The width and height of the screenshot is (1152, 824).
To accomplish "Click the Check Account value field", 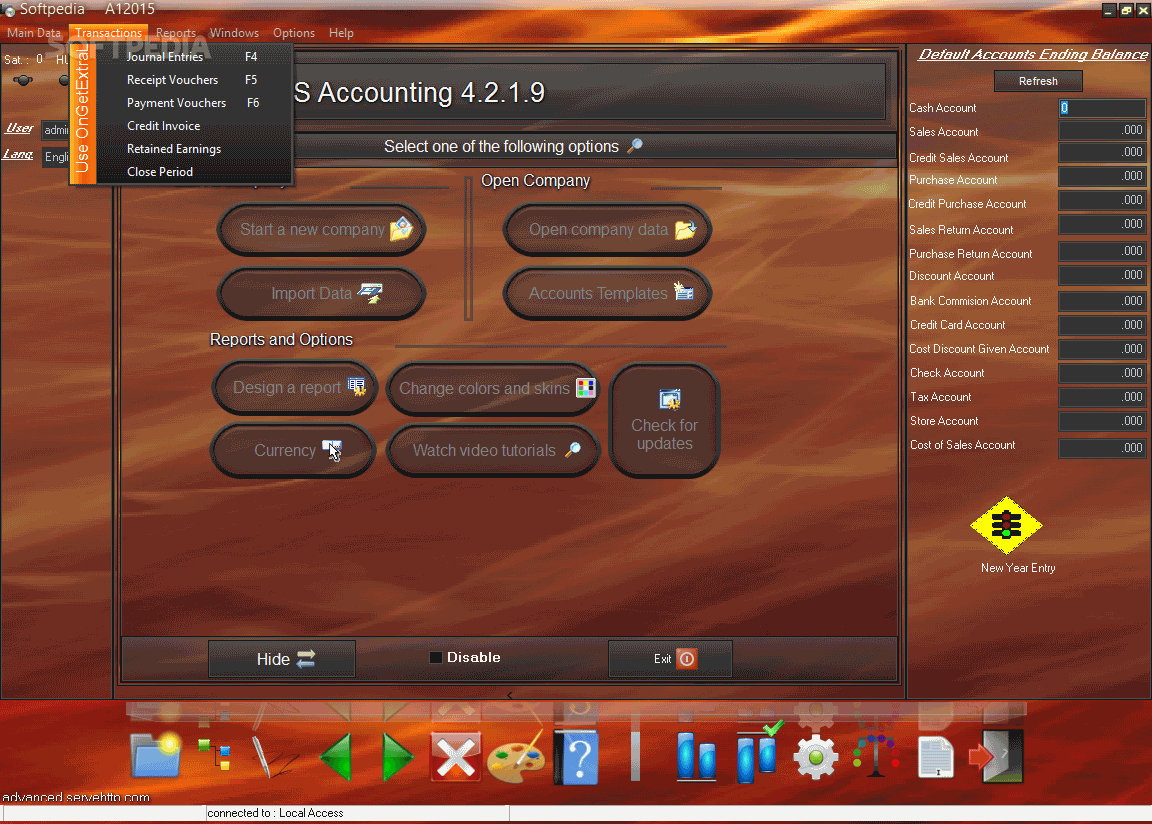I will (1102, 372).
